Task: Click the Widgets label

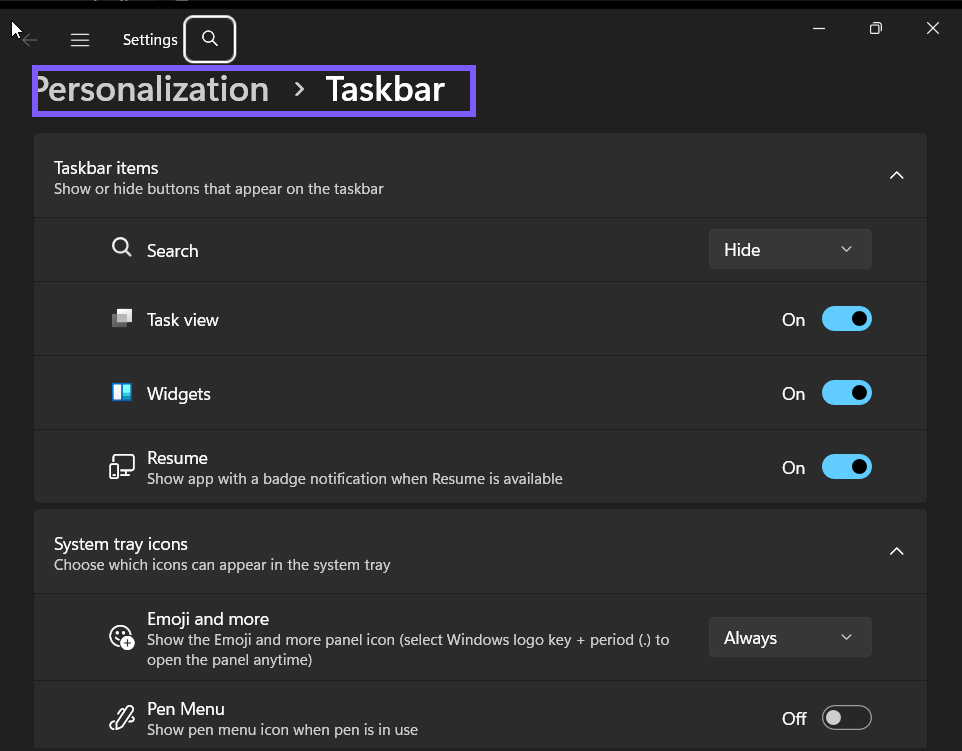Action: 179,394
